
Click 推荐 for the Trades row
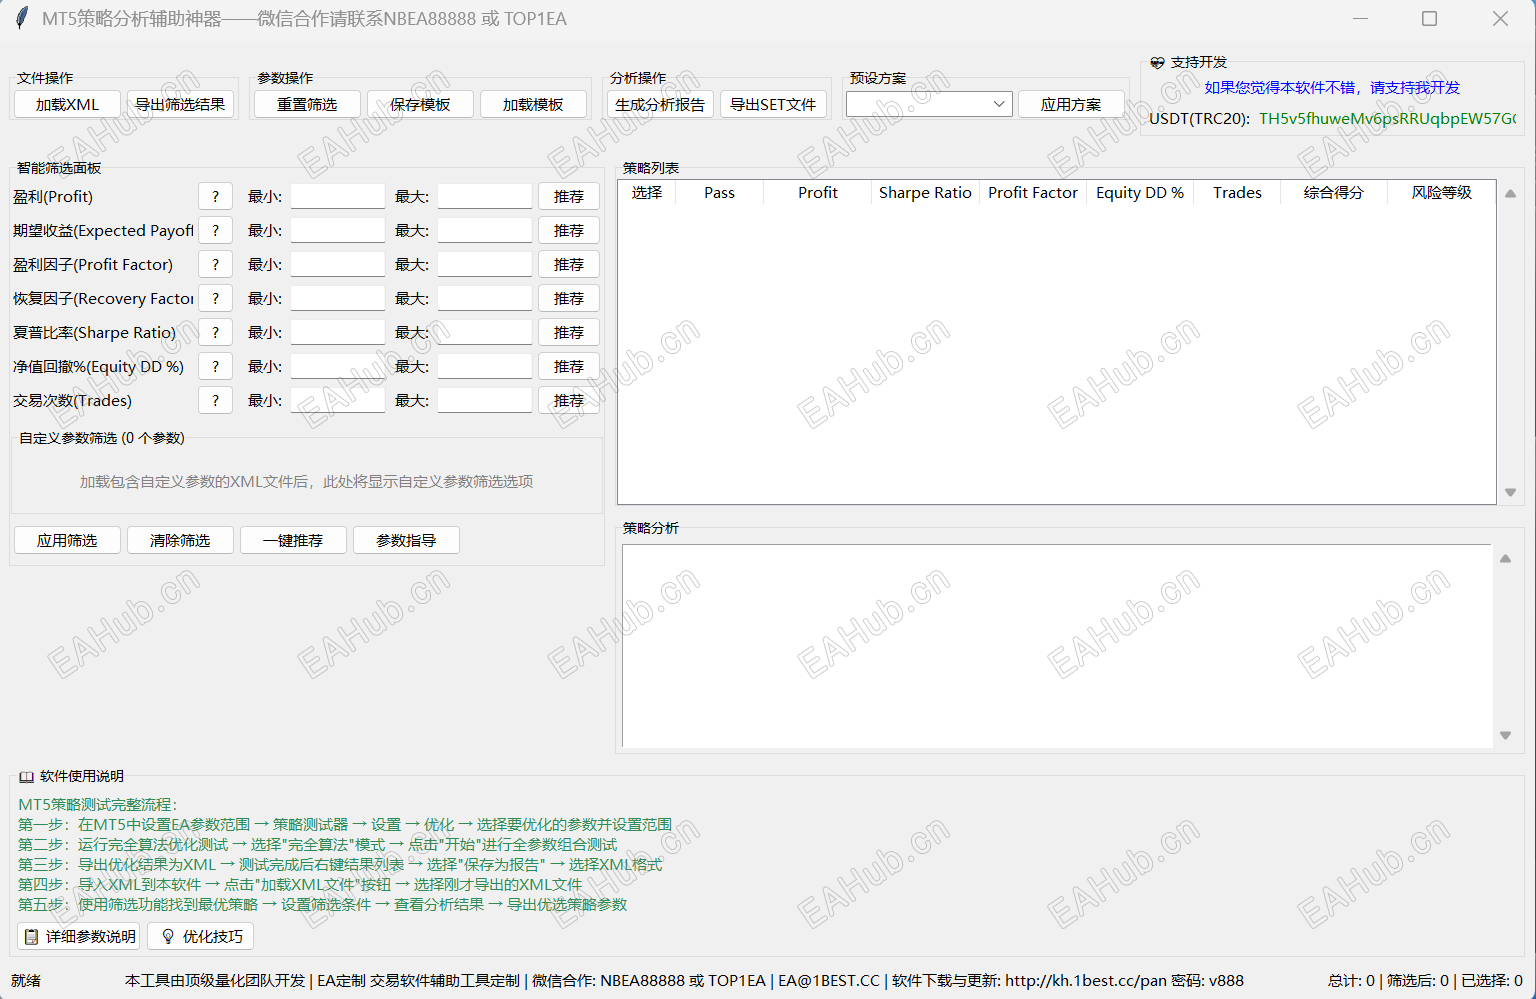[569, 401]
